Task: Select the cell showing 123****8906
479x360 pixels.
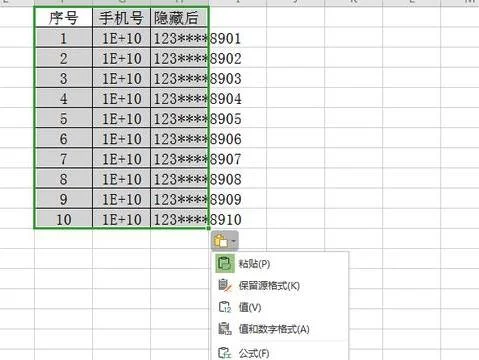Action: (x=180, y=139)
